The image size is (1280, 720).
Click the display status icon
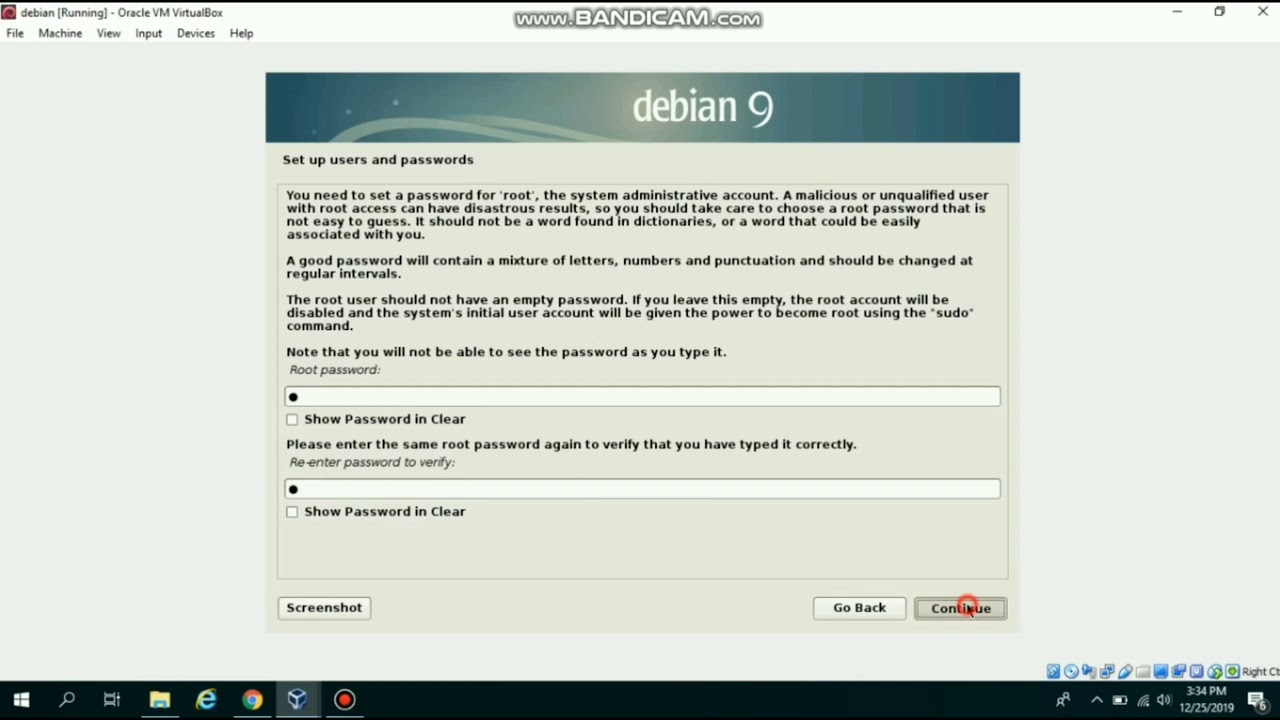1161,672
